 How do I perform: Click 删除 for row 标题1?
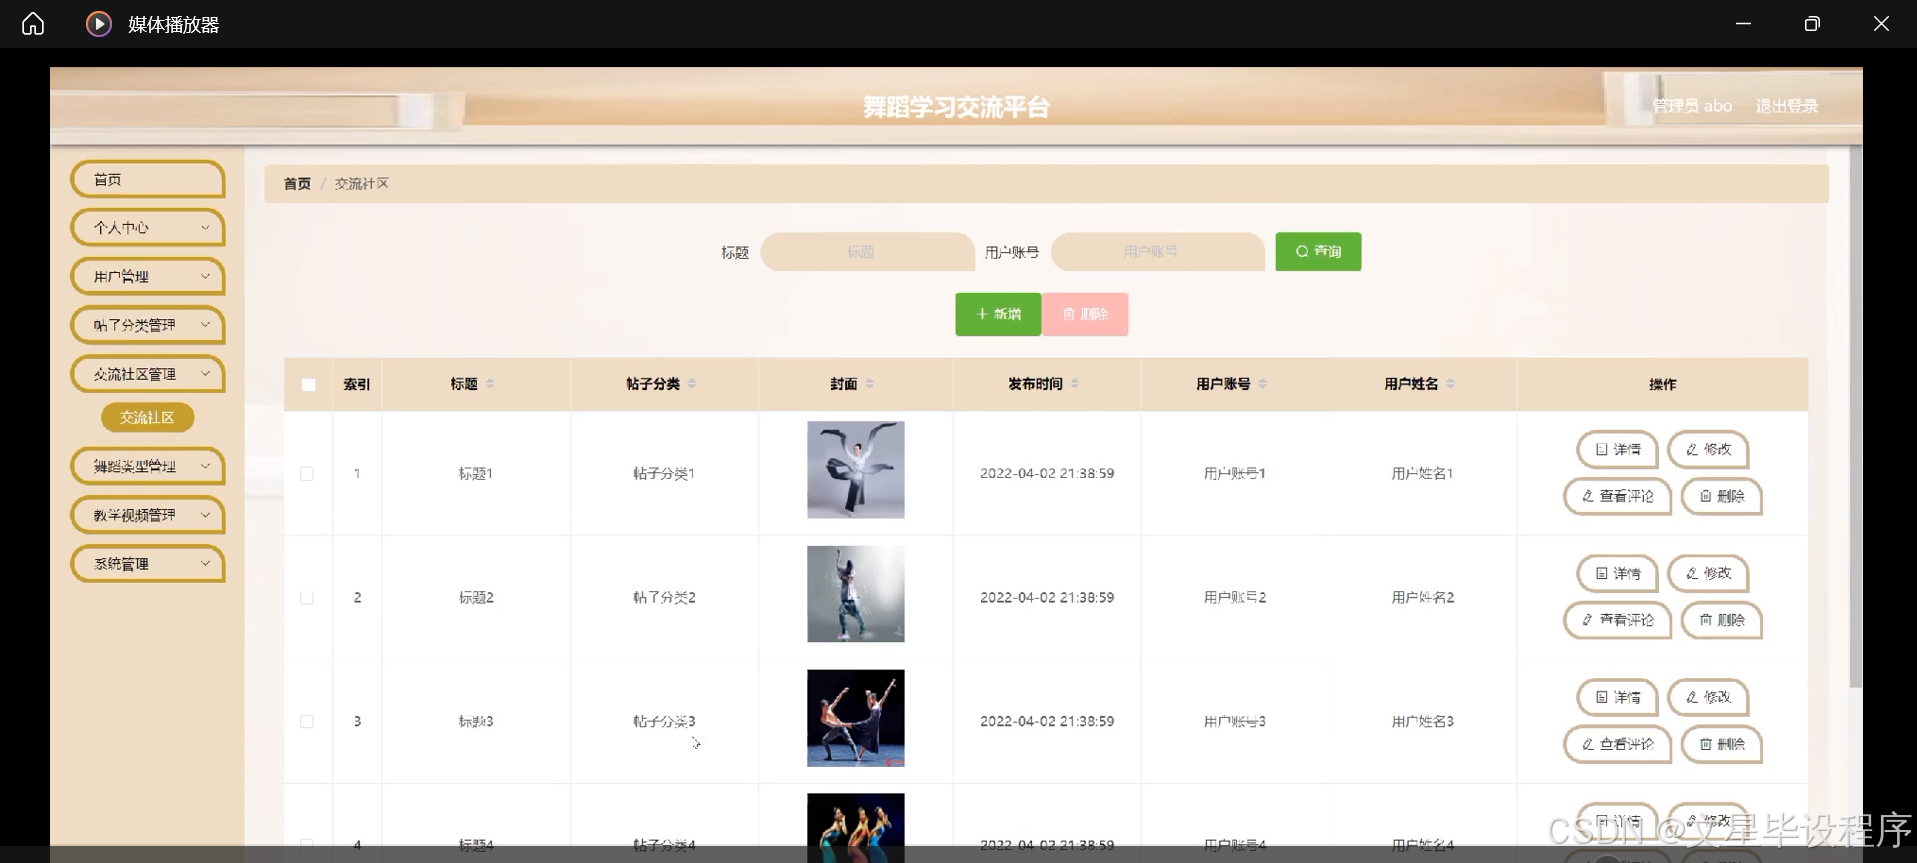[x=1721, y=496]
